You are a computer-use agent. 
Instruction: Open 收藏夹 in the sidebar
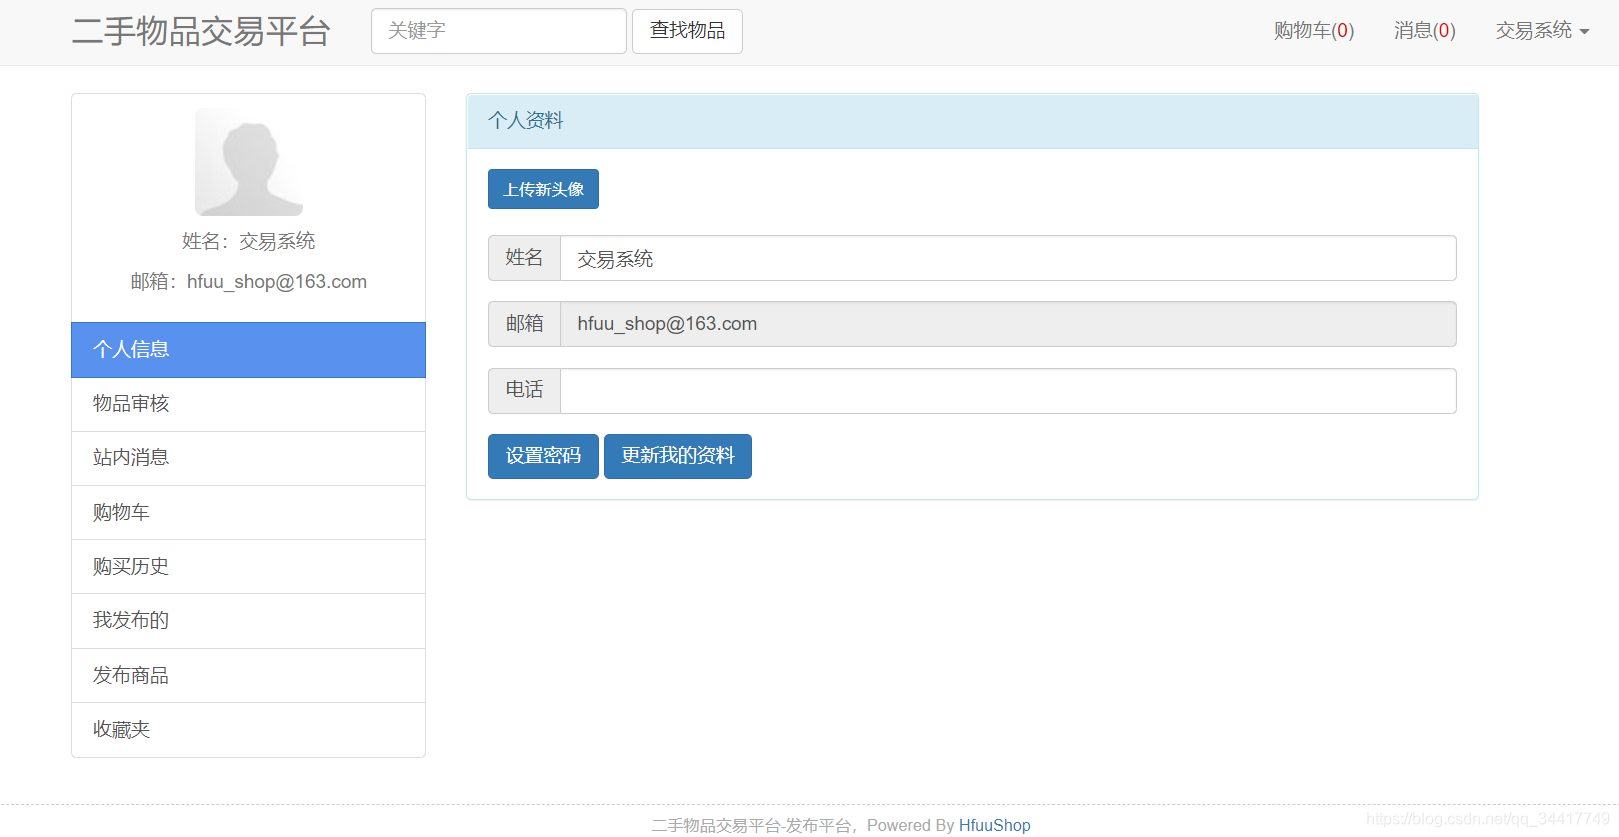point(248,730)
